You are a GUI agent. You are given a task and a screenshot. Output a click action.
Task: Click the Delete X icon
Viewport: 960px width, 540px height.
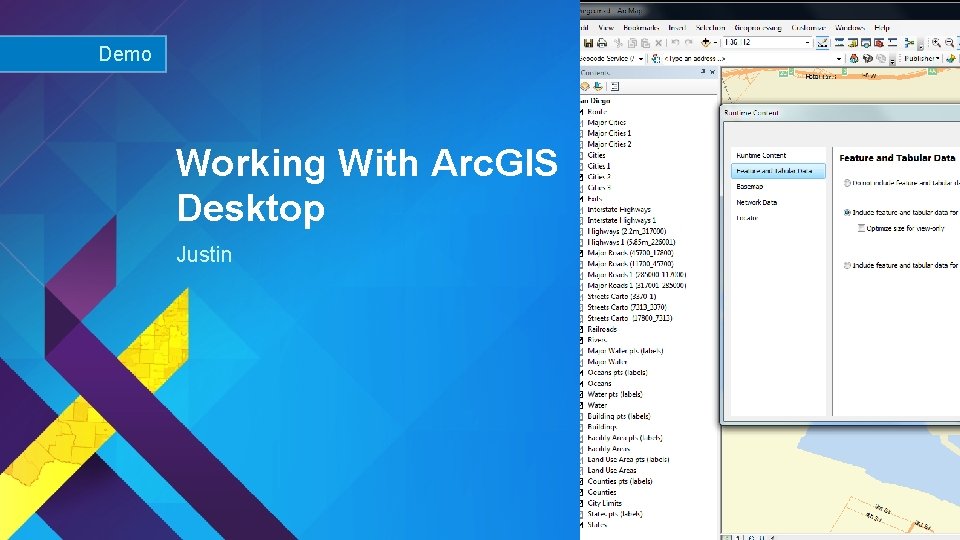pos(659,43)
